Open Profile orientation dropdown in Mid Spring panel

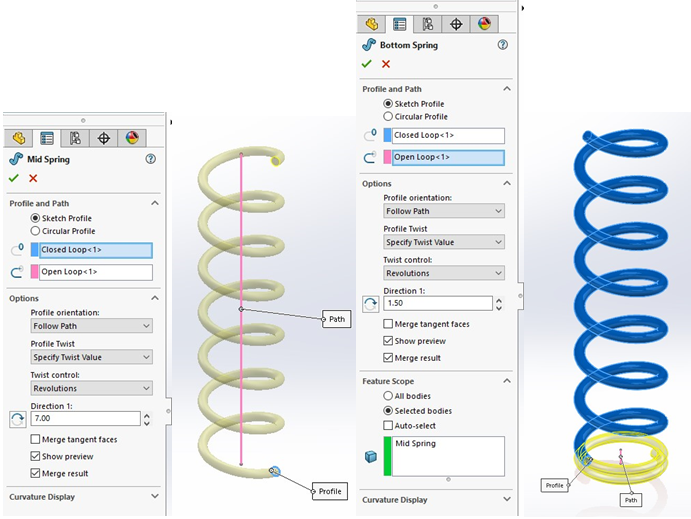click(91, 326)
